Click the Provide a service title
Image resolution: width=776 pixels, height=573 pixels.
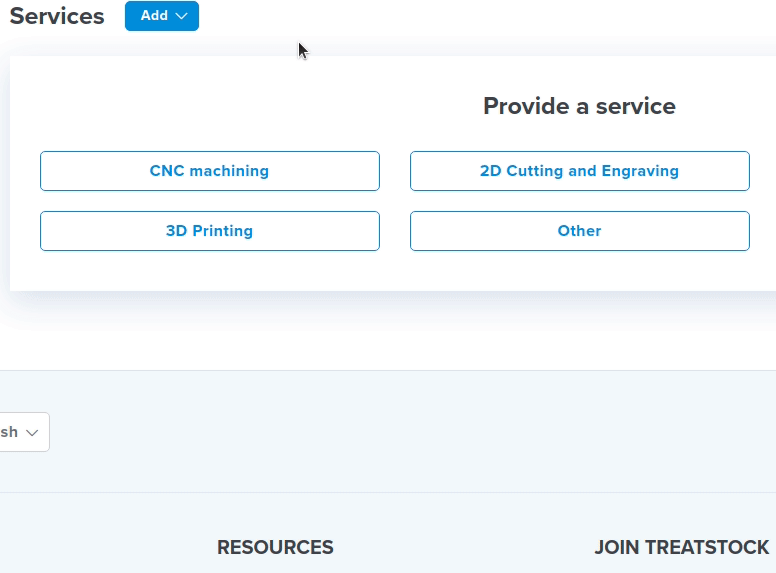(x=579, y=106)
